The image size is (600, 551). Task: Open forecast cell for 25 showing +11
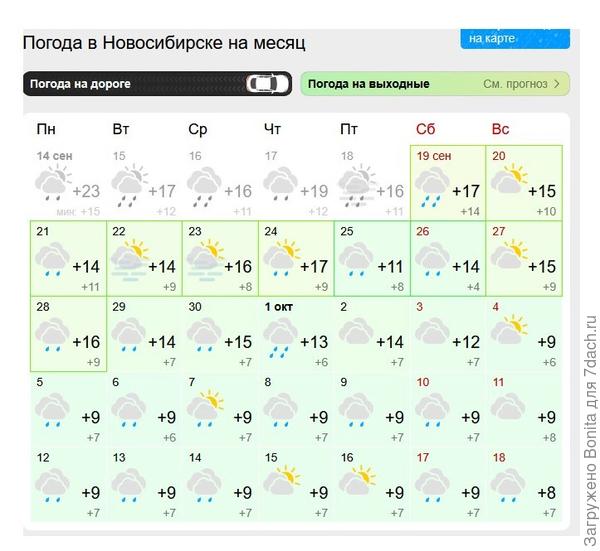(372, 258)
